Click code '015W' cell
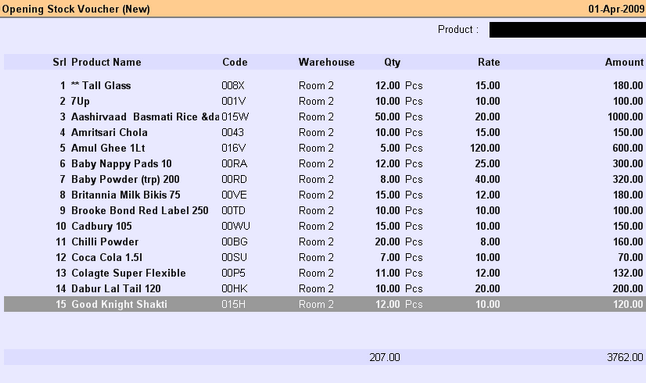The width and height of the screenshot is (646, 383). (235, 117)
